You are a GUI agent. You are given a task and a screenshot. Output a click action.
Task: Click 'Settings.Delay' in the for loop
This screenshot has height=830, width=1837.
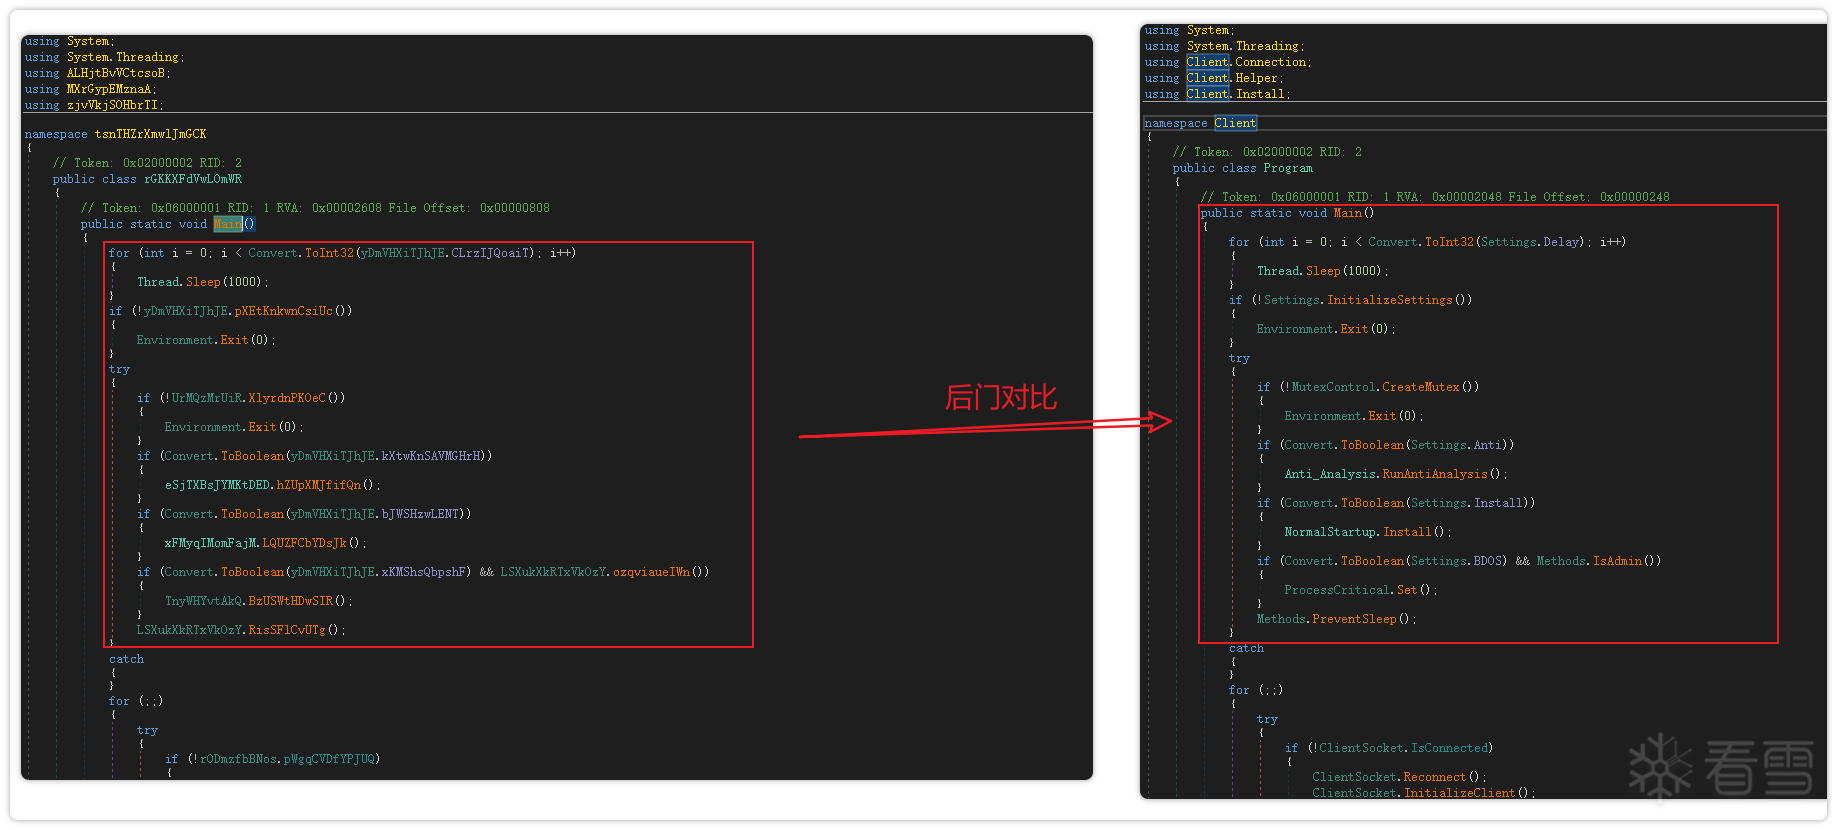click(x=1530, y=242)
